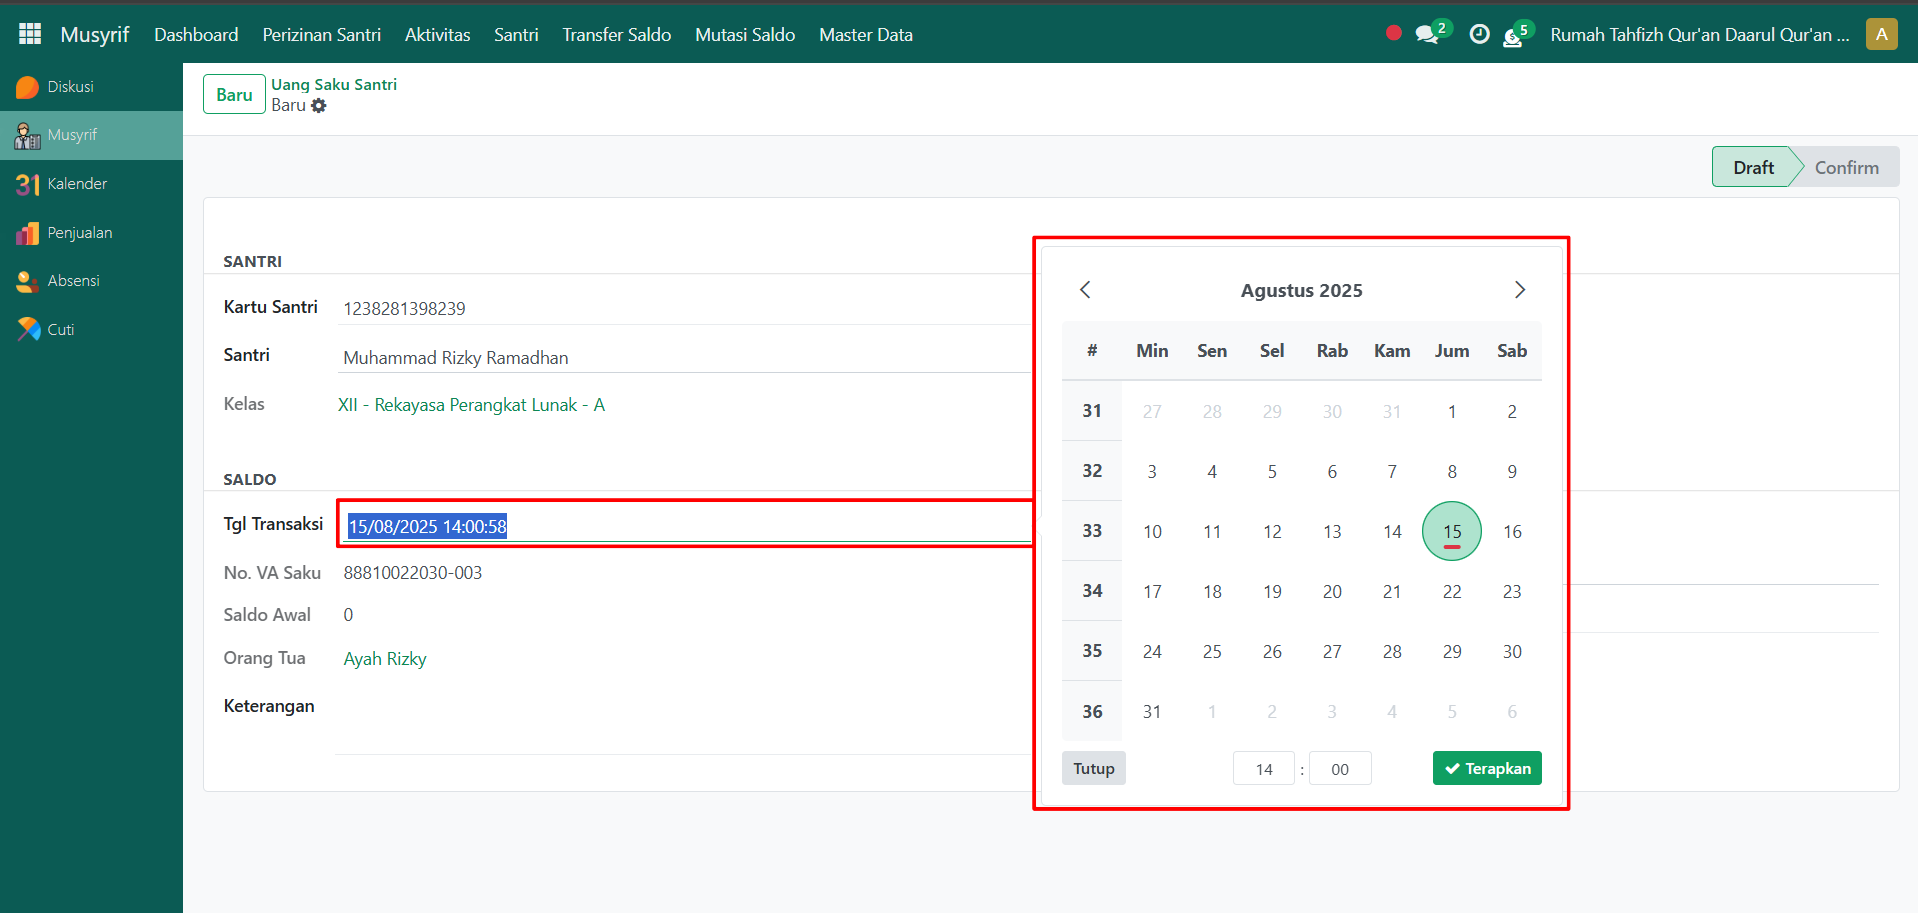The height and width of the screenshot is (913, 1918).
Task: Open the Kalender app in sidebar
Action: (x=77, y=184)
